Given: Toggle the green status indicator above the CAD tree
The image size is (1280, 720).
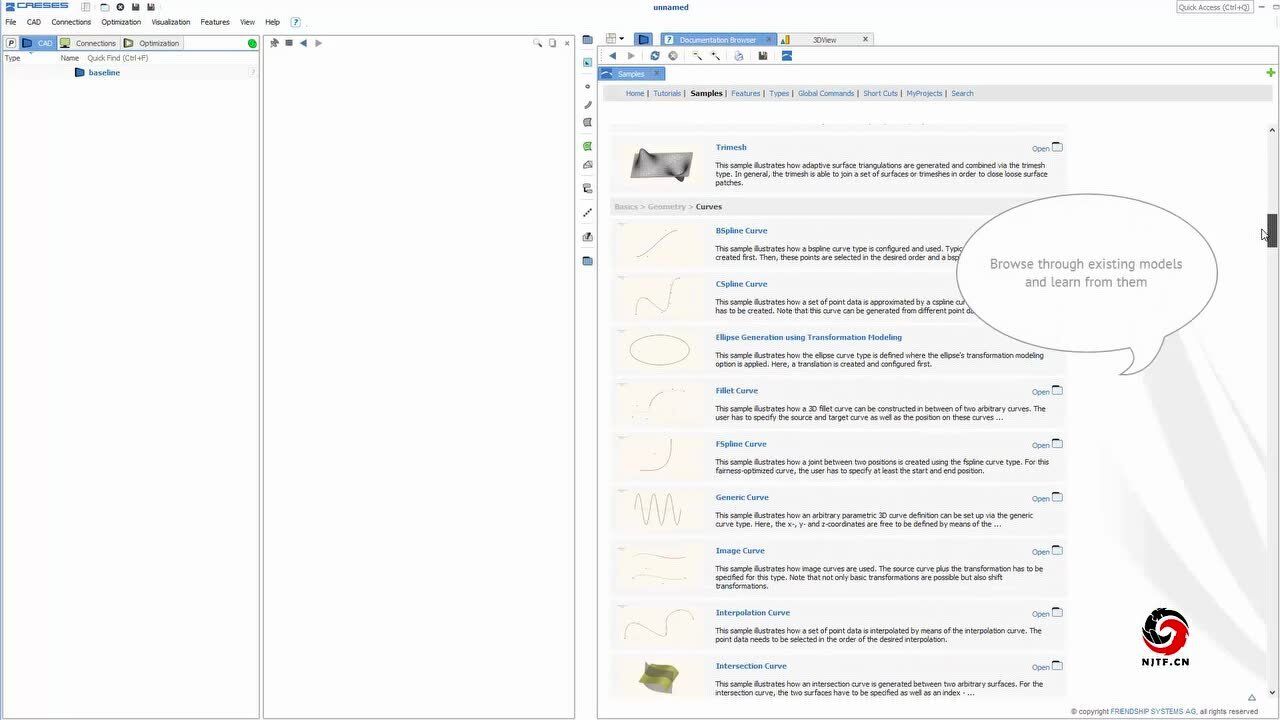Looking at the screenshot, I should point(252,43).
